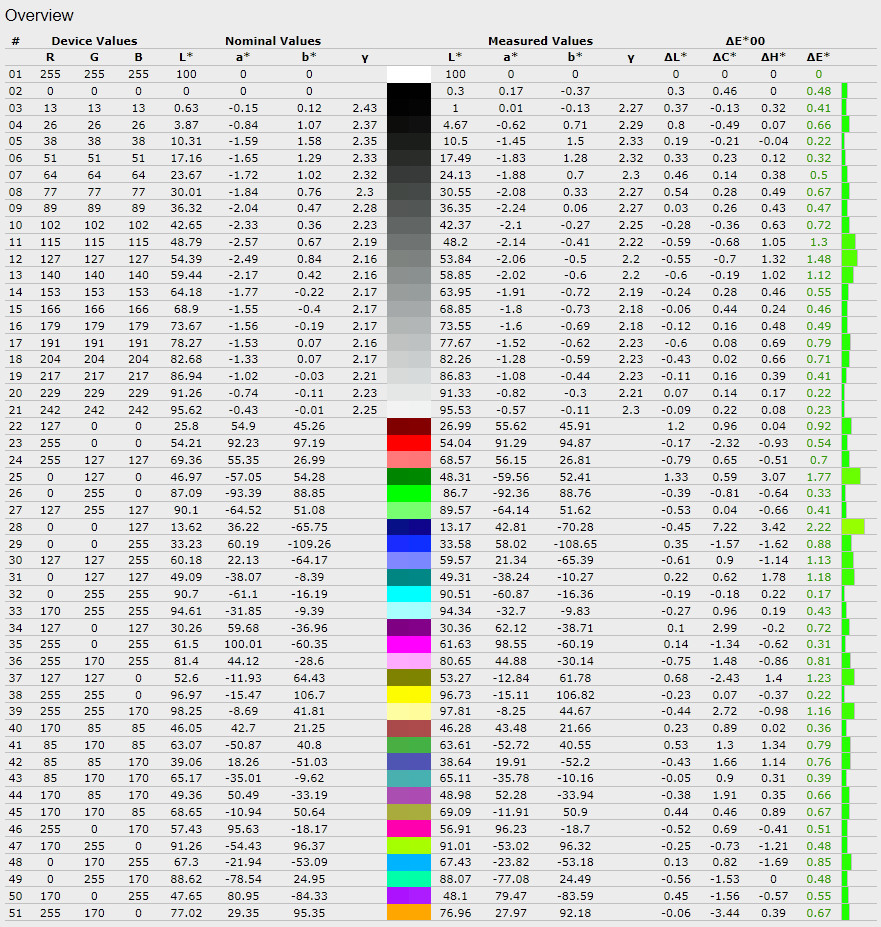Click the orange swatch in row 51

[x=409, y=912]
